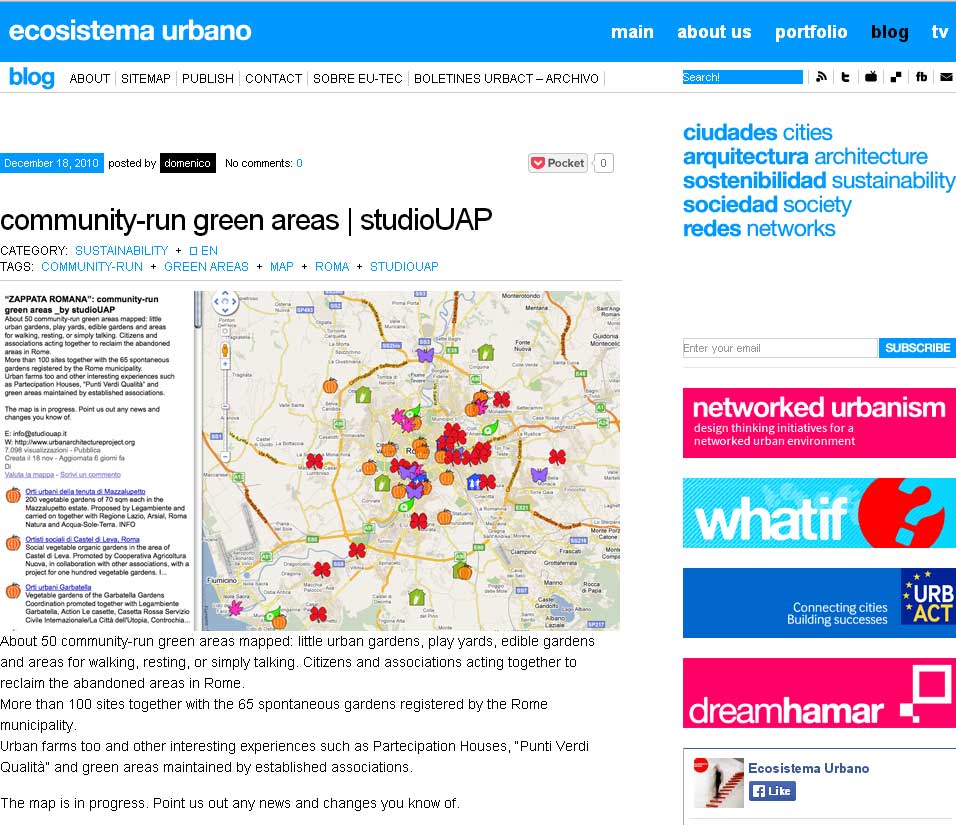Click the SUBSCRIBE button
Screen dimensions: 956x825
[x=917, y=348]
